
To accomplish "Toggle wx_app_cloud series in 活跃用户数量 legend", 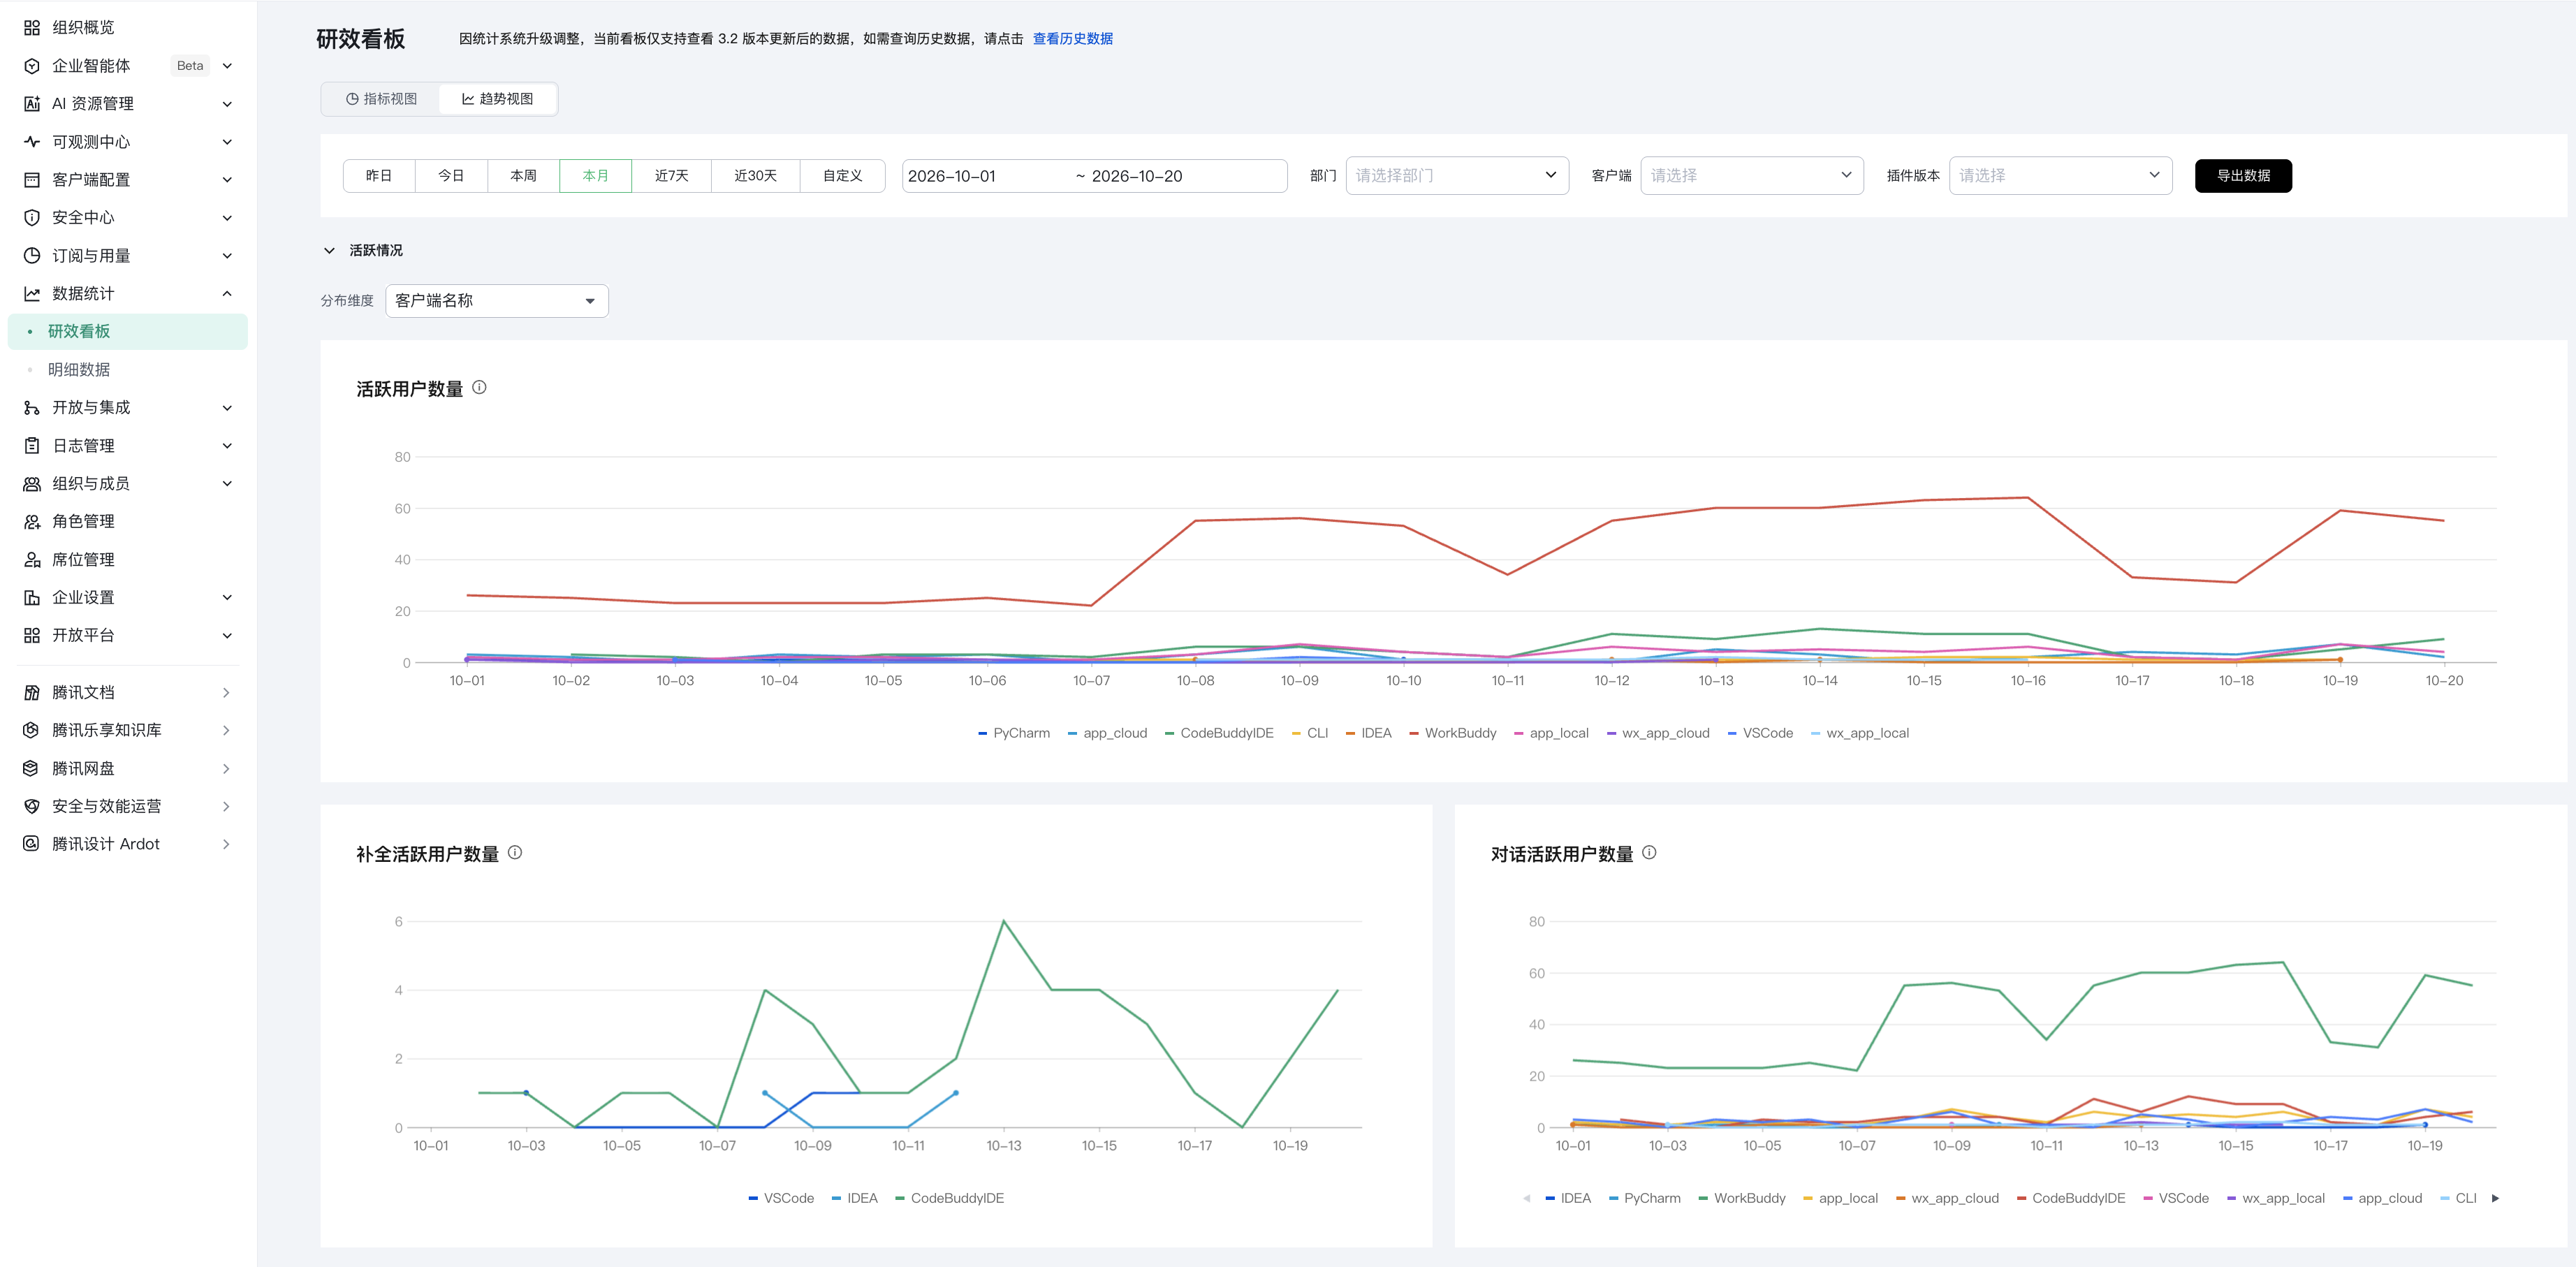I will [x=1658, y=733].
